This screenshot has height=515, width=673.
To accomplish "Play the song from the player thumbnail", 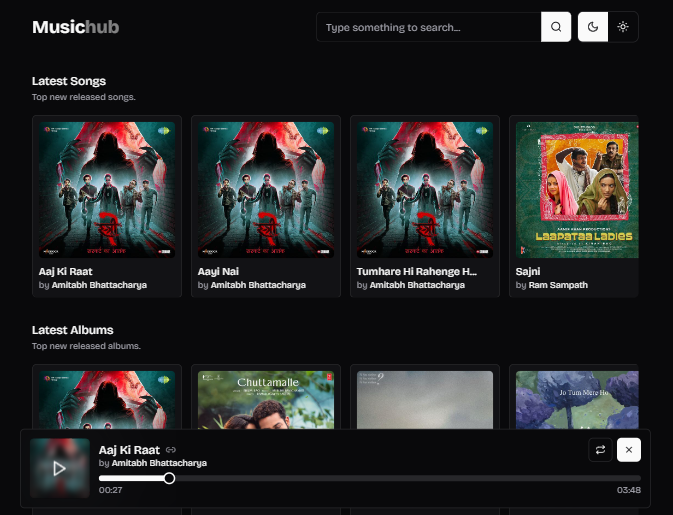I will pyautogui.click(x=60, y=468).
